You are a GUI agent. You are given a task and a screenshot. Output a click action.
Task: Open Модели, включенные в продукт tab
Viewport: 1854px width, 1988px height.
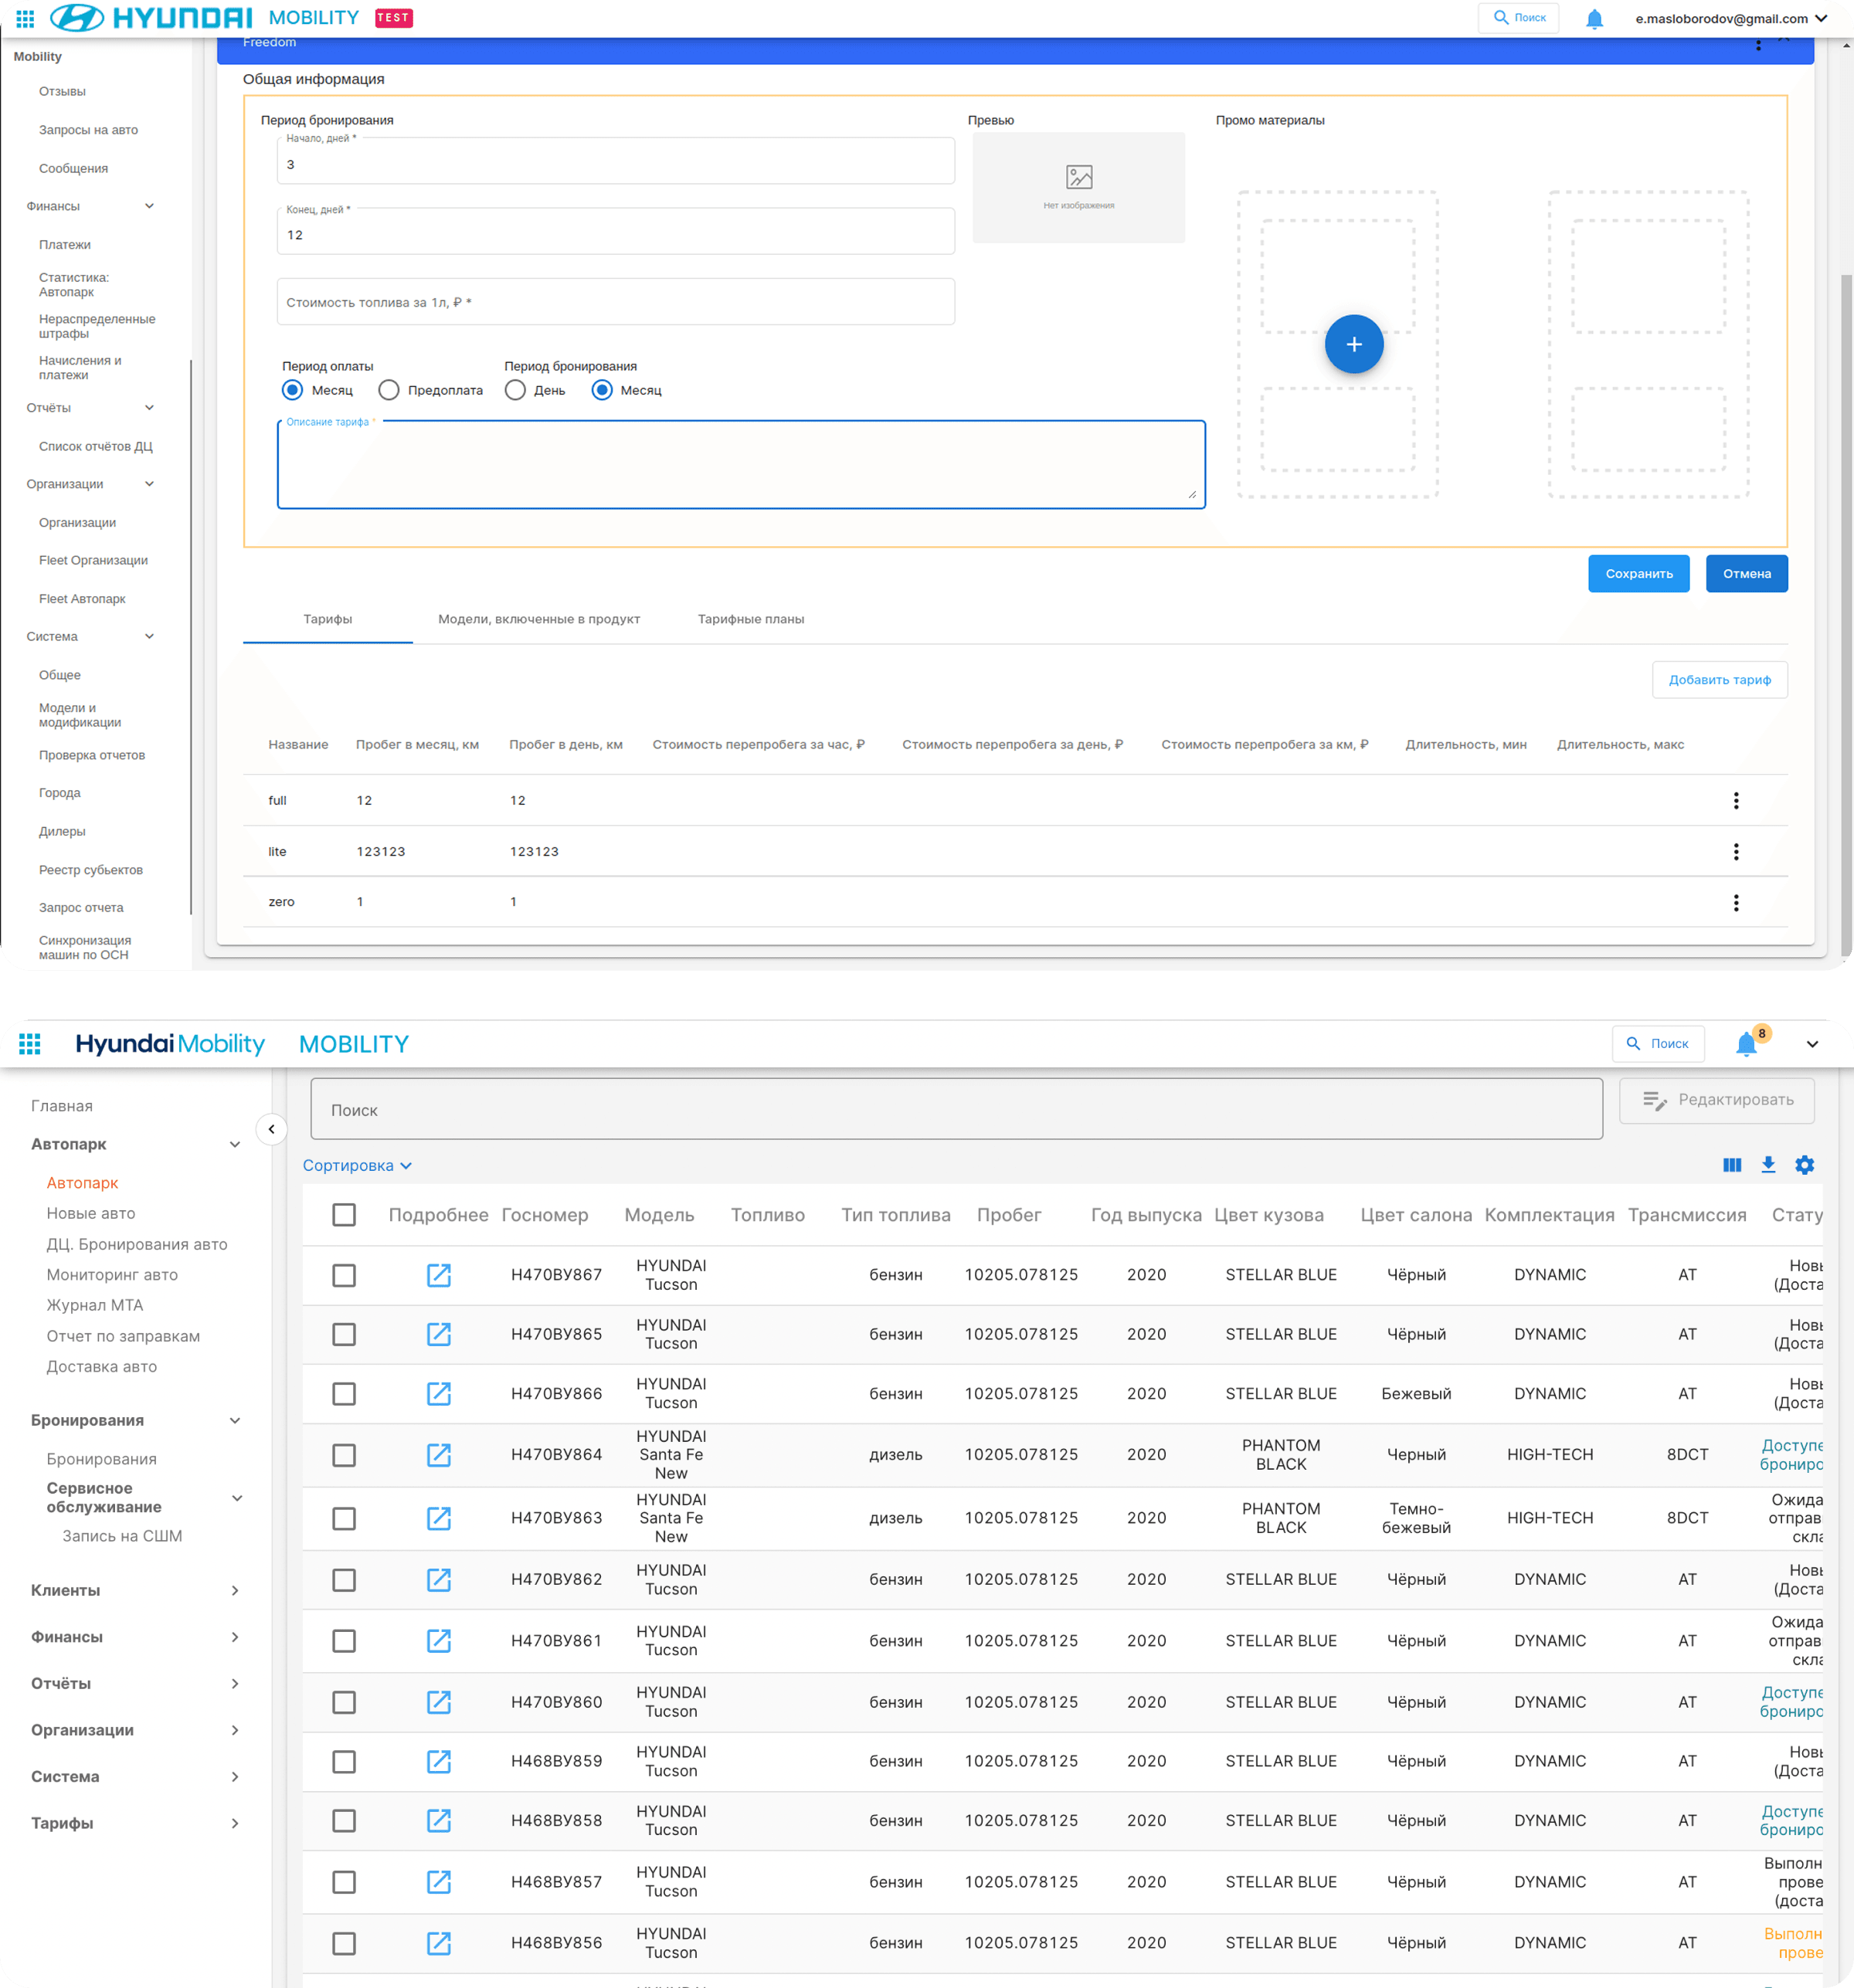coord(538,619)
